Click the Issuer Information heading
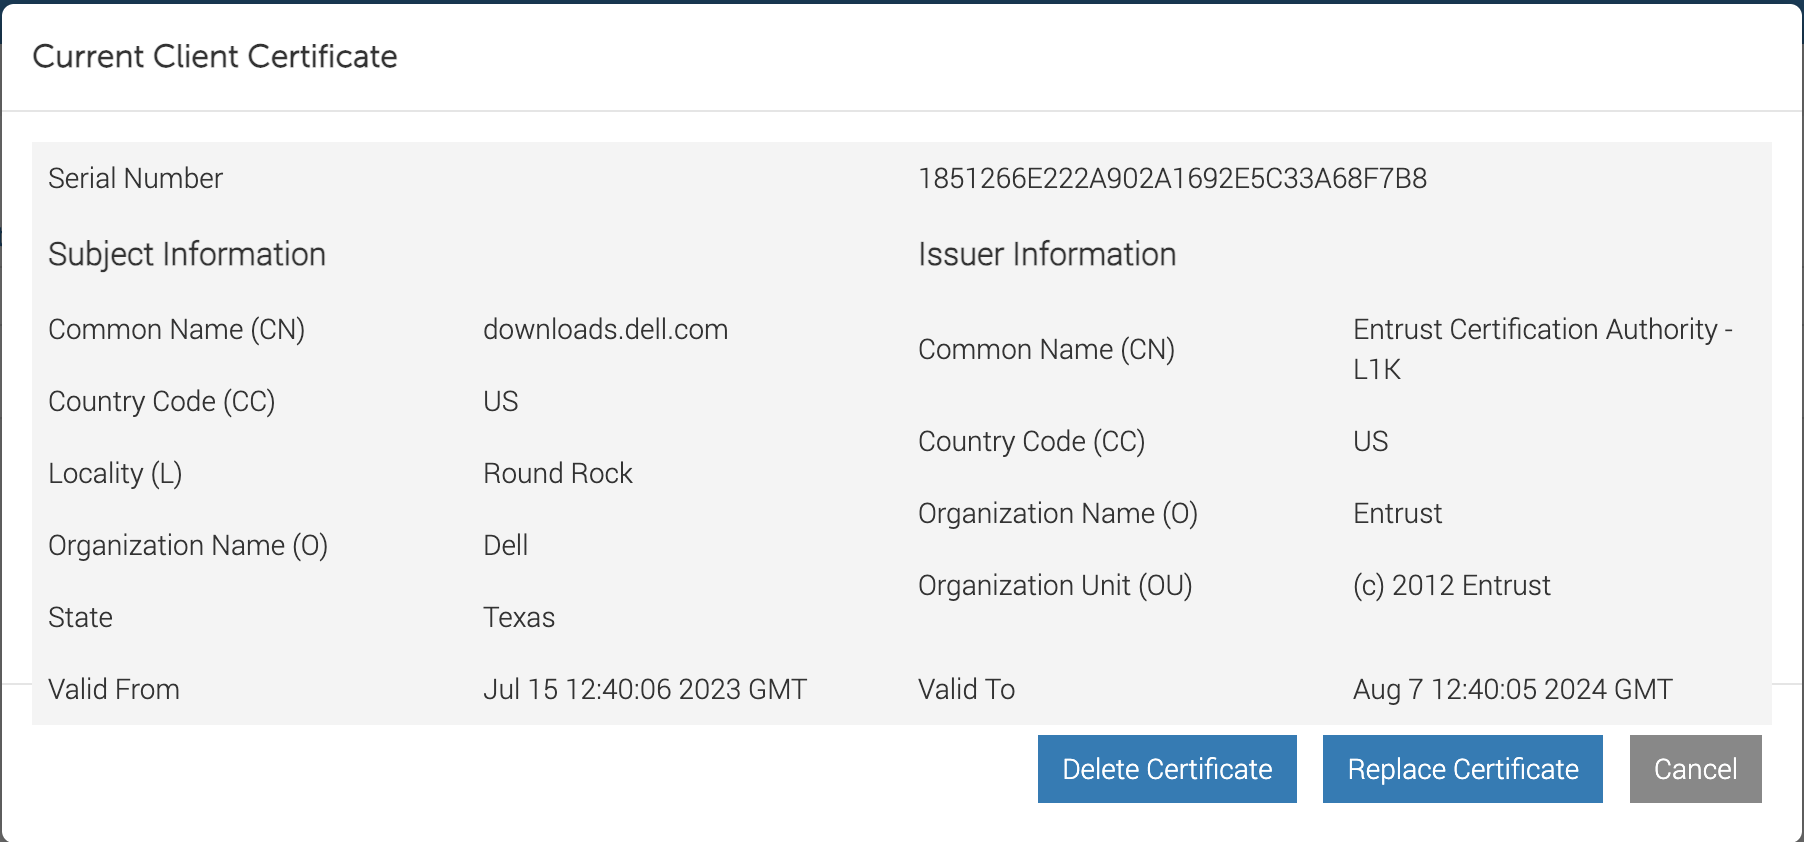 pyautogui.click(x=1046, y=255)
